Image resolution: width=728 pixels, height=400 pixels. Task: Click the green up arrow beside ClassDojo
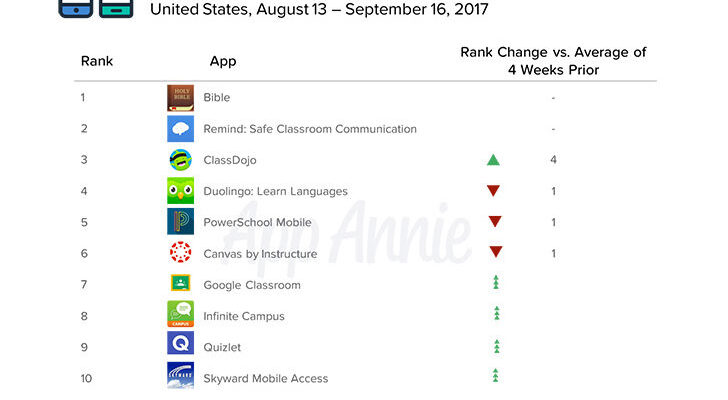point(493,160)
